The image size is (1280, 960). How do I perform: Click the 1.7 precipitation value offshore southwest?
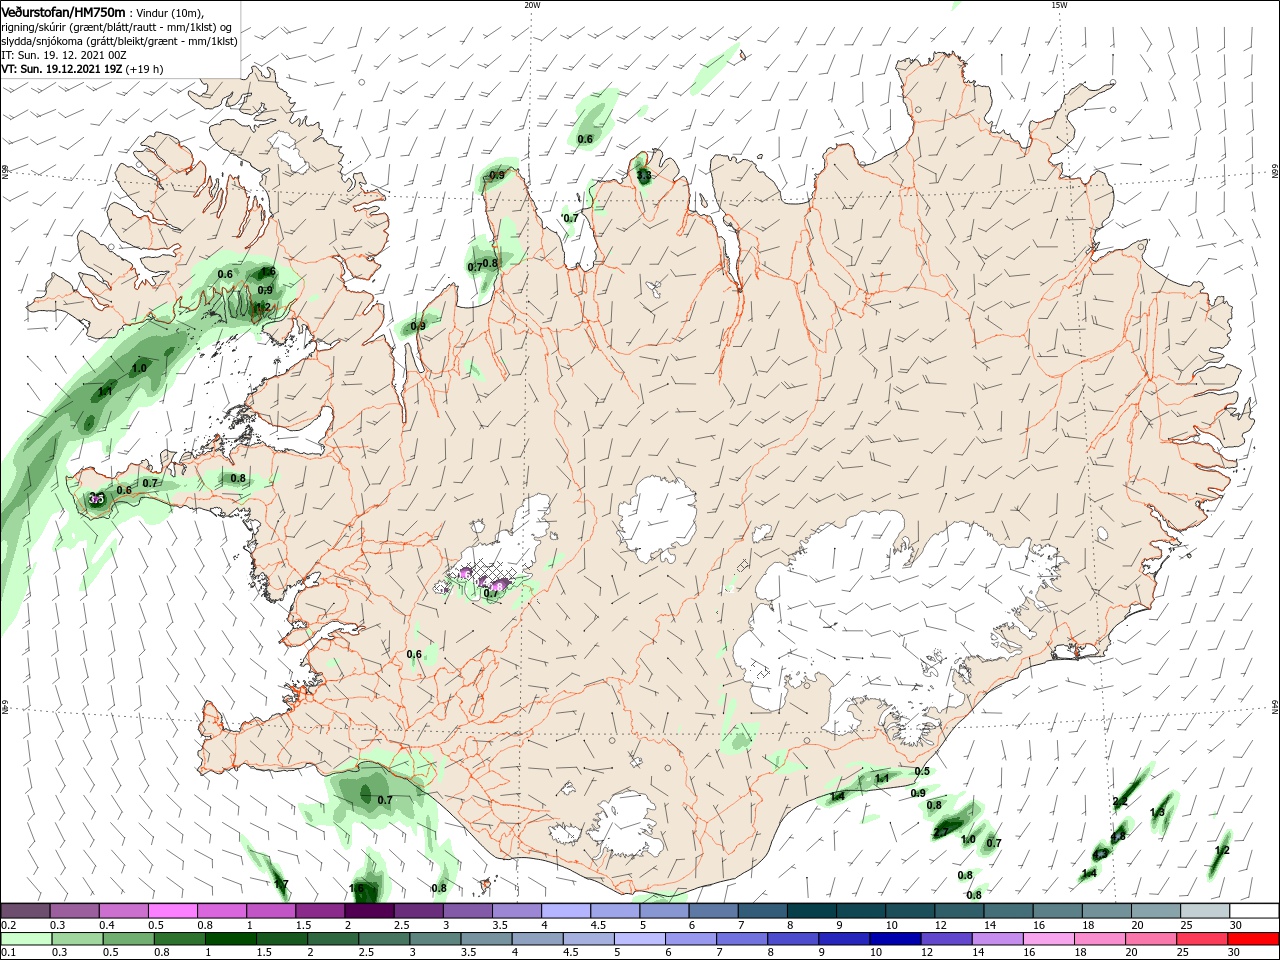point(281,884)
